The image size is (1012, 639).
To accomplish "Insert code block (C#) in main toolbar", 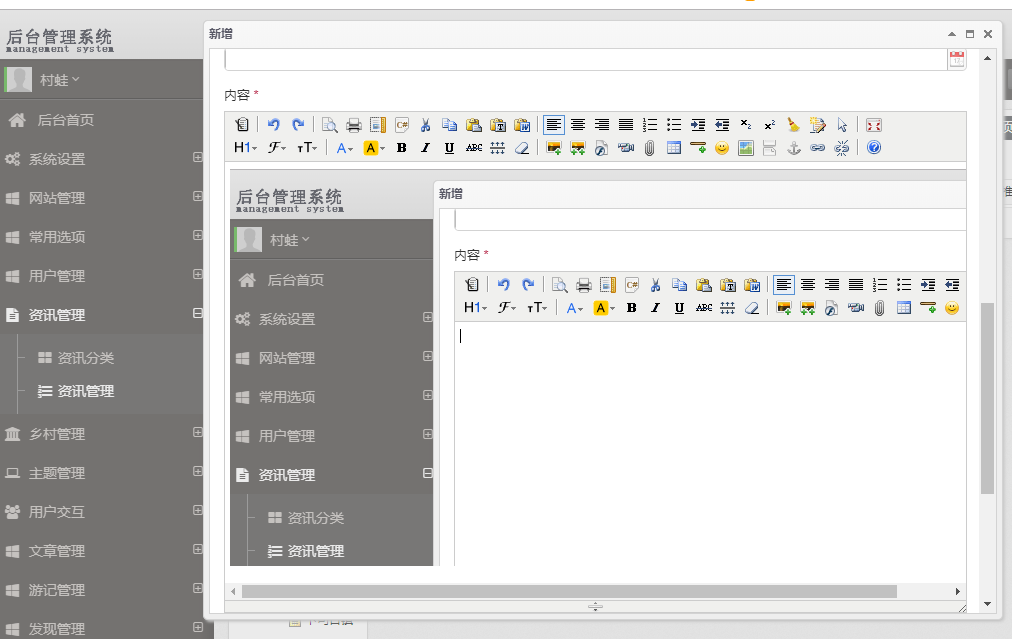I will coord(401,125).
